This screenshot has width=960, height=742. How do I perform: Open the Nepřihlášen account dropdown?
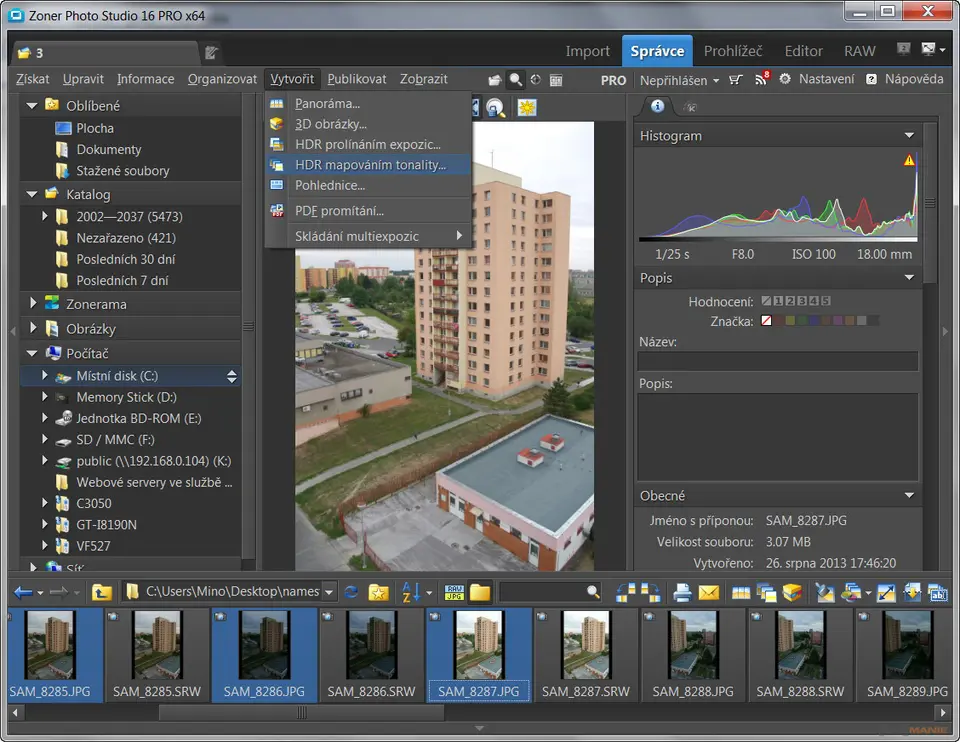[x=679, y=80]
